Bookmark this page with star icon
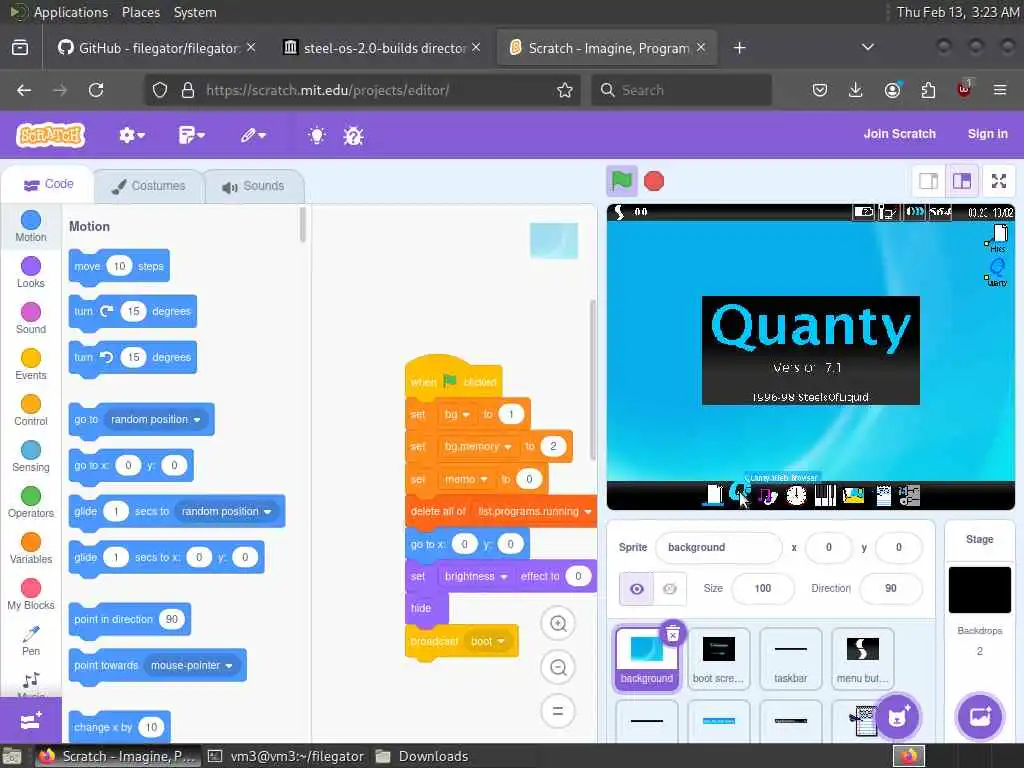The width and height of the screenshot is (1024, 768). click(x=565, y=90)
